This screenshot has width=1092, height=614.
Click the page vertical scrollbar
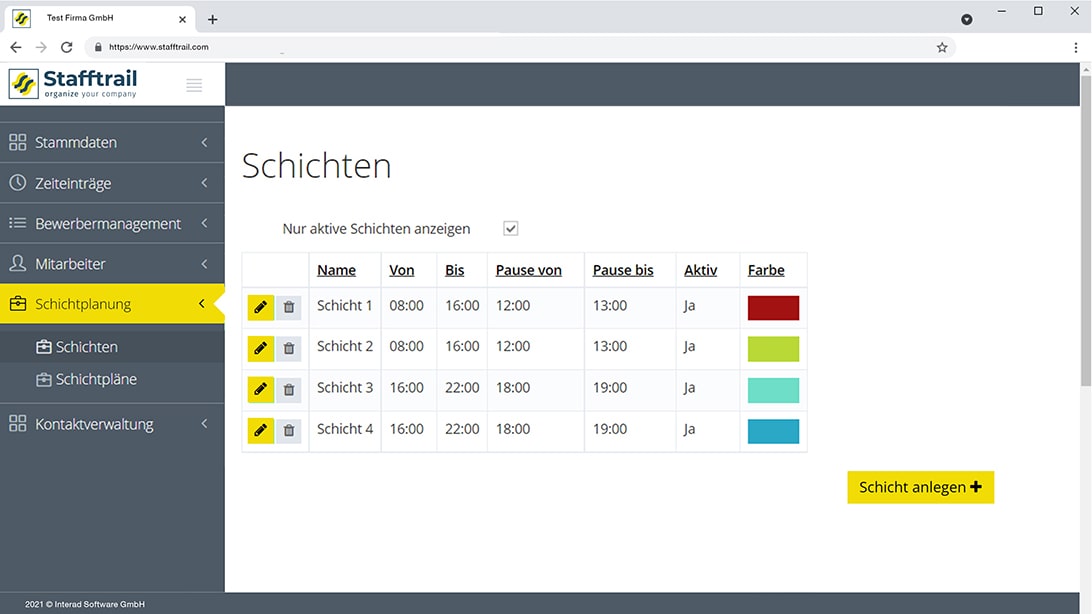[1086, 230]
